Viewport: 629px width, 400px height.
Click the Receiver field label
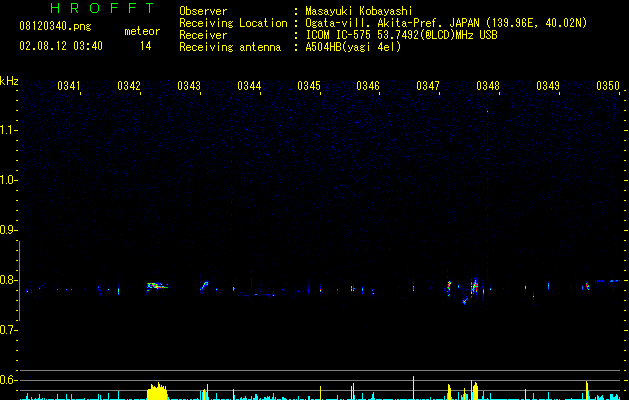tap(203, 35)
